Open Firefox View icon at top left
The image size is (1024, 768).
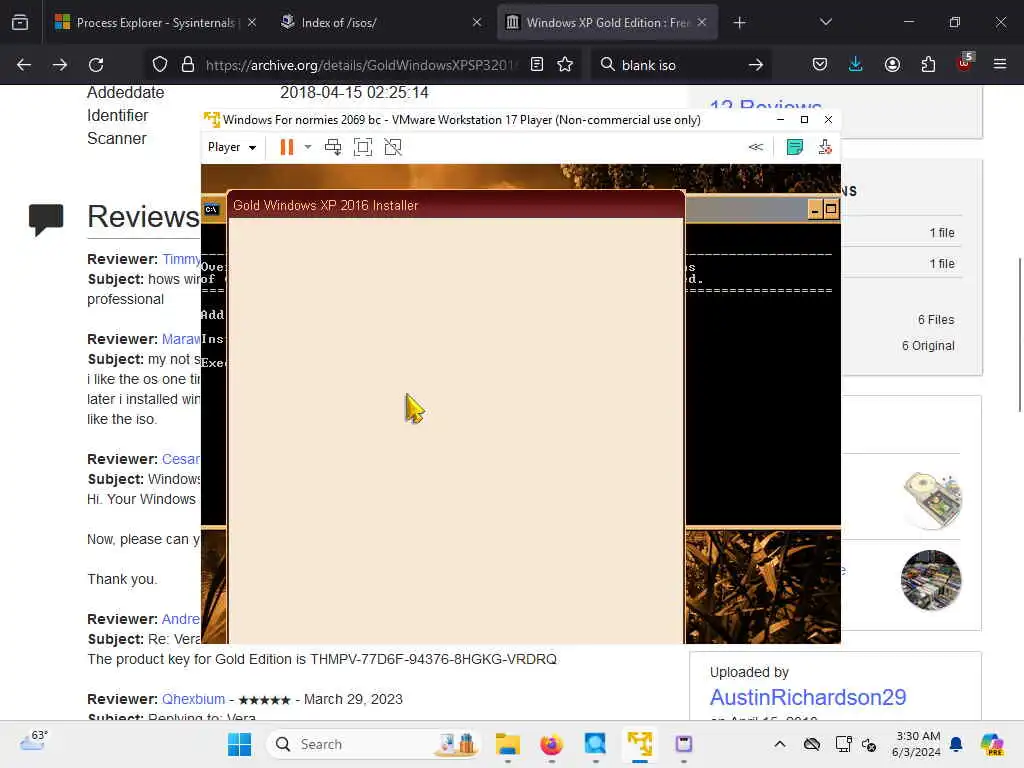[x=20, y=23]
